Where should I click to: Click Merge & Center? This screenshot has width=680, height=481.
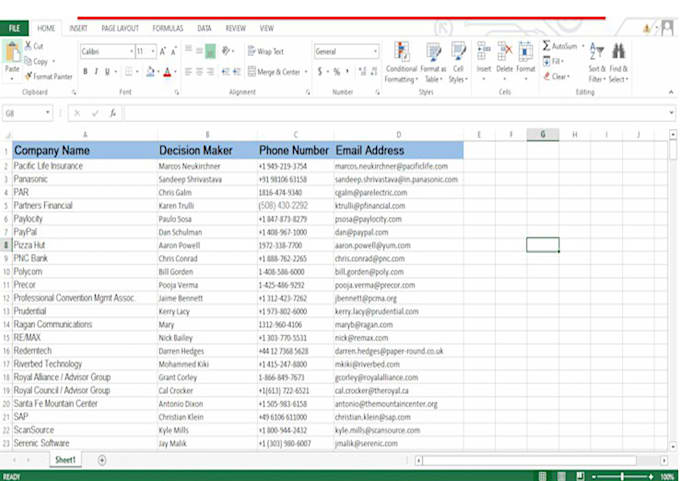click(x=274, y=72)
